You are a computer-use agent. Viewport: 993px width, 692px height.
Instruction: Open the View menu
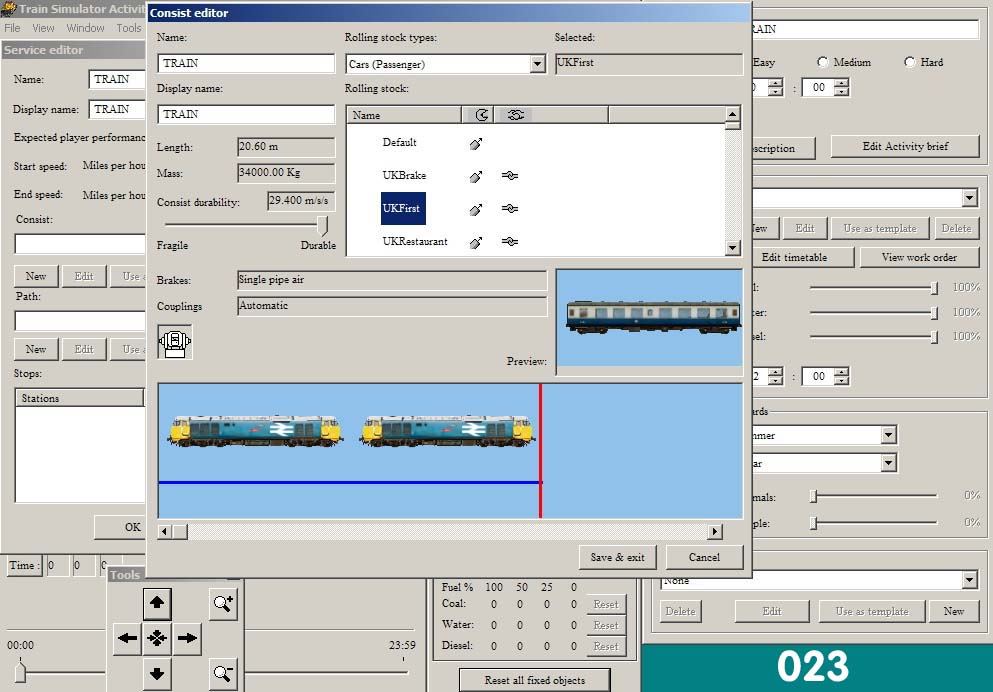coord(43,28)
